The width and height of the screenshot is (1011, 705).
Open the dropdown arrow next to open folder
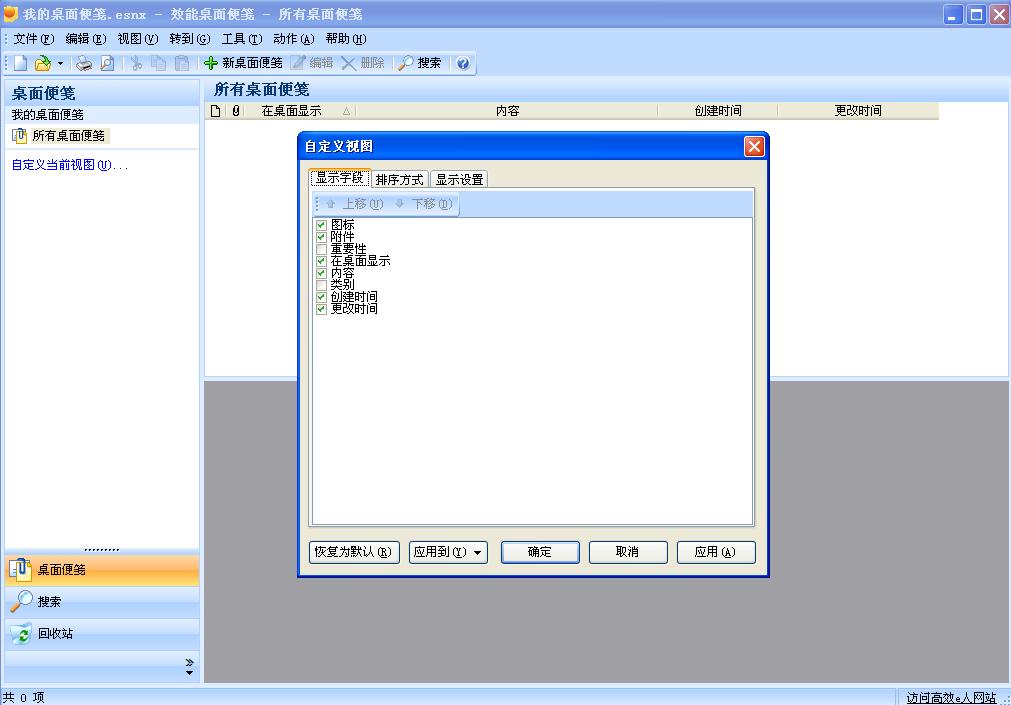tap(60, 63)
